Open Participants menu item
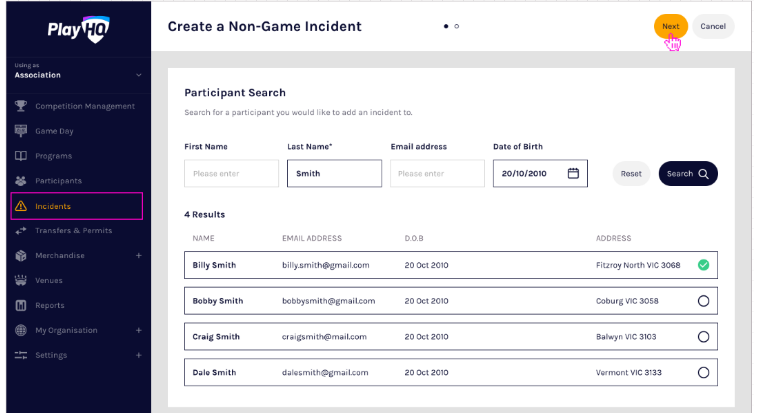Viewport: 757px width, 417px height. [x=58, y=181]
